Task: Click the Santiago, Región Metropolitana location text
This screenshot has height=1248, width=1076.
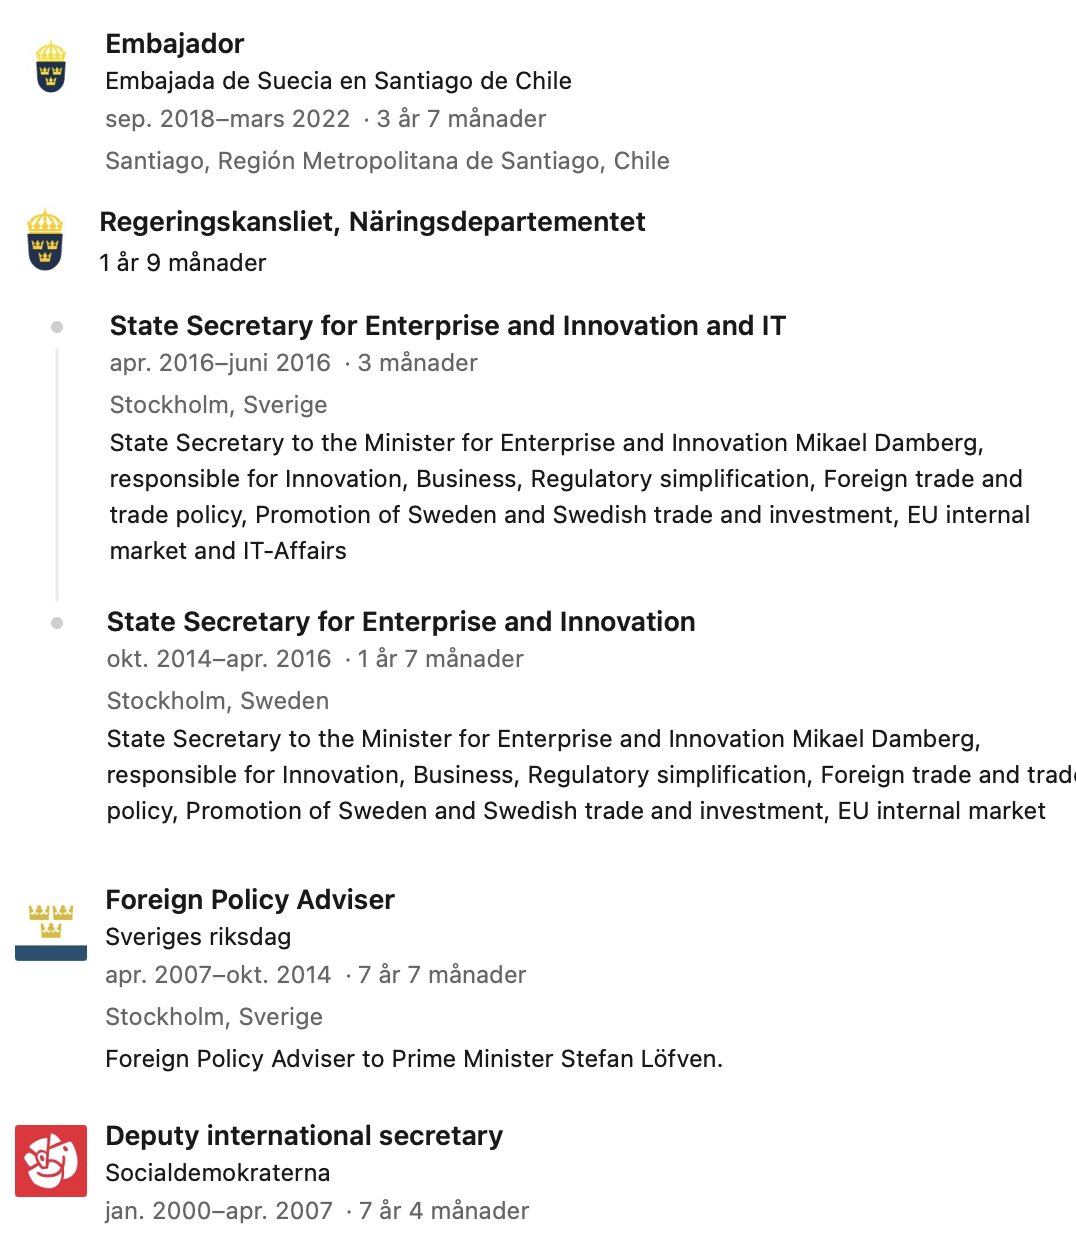Action: coord(387,161)
